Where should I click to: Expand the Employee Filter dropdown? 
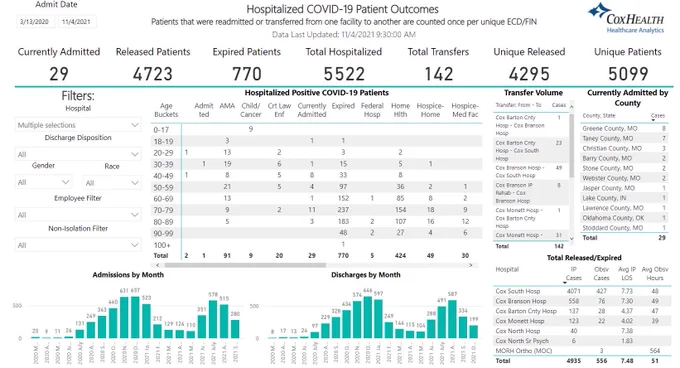pos(78,215)
